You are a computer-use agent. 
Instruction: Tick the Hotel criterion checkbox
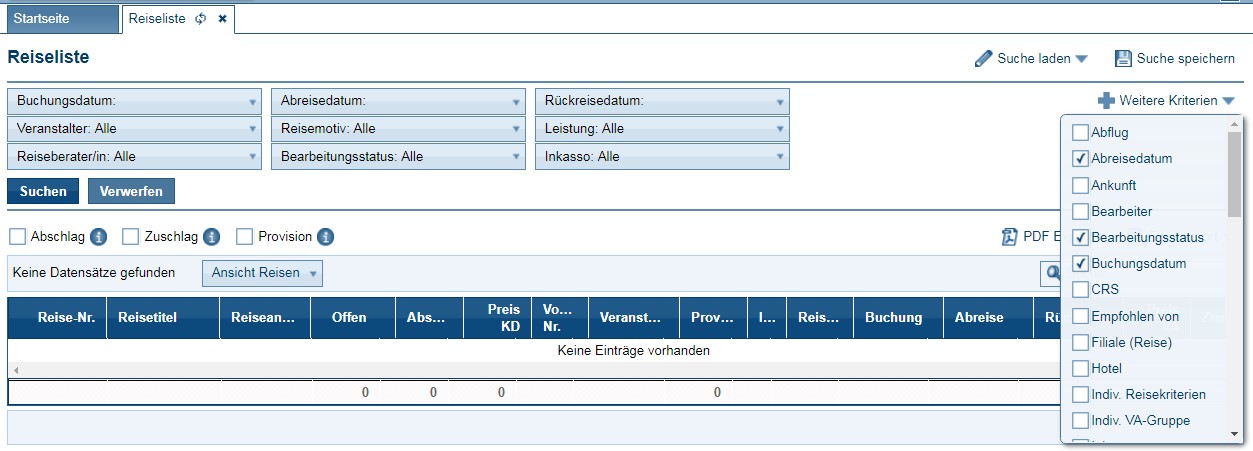pyautogui.click(x=1080, y=369)
